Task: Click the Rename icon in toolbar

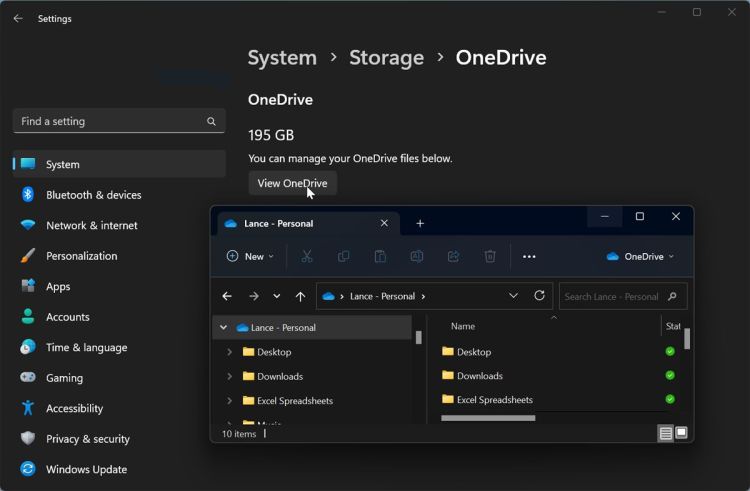Action: click(x=417, y=256)
